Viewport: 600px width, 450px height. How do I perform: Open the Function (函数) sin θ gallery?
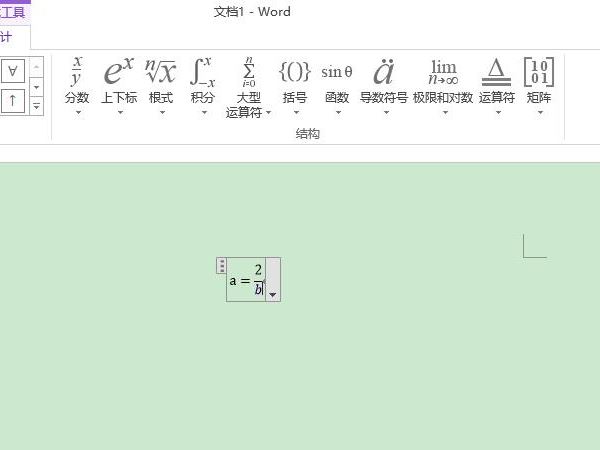click(x=337, y=86)
